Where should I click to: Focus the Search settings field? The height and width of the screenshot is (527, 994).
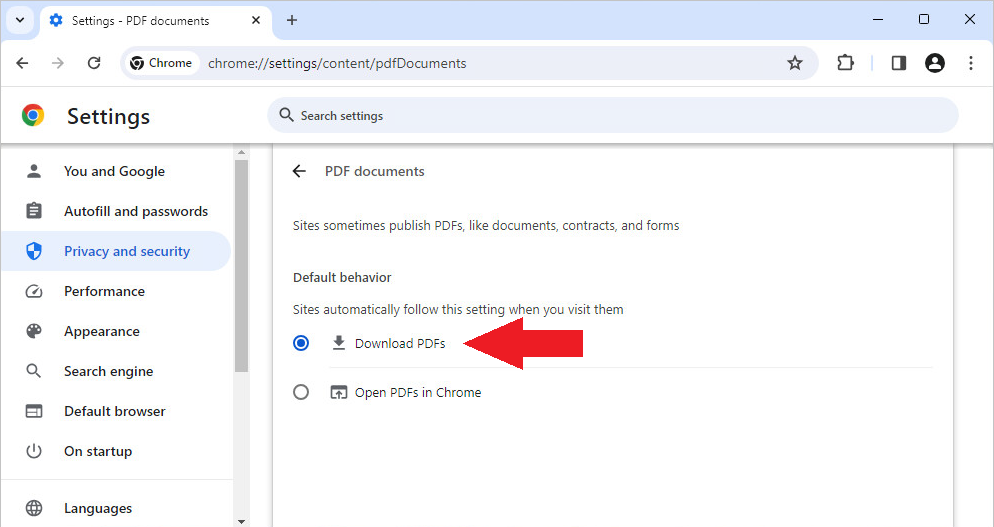click(x=612, y=115)
